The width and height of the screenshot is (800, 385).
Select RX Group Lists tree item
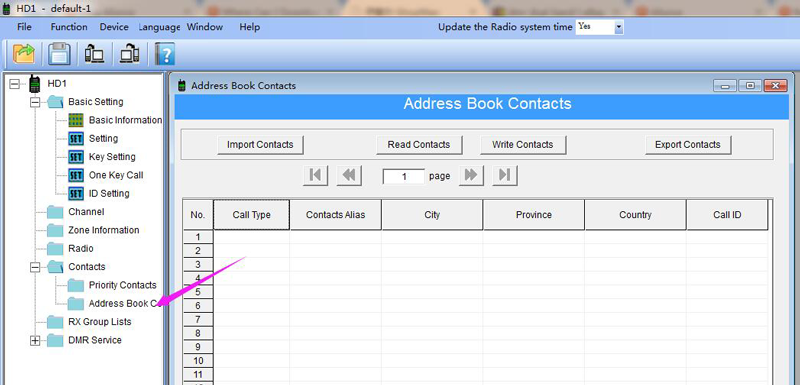coord(99,322)
